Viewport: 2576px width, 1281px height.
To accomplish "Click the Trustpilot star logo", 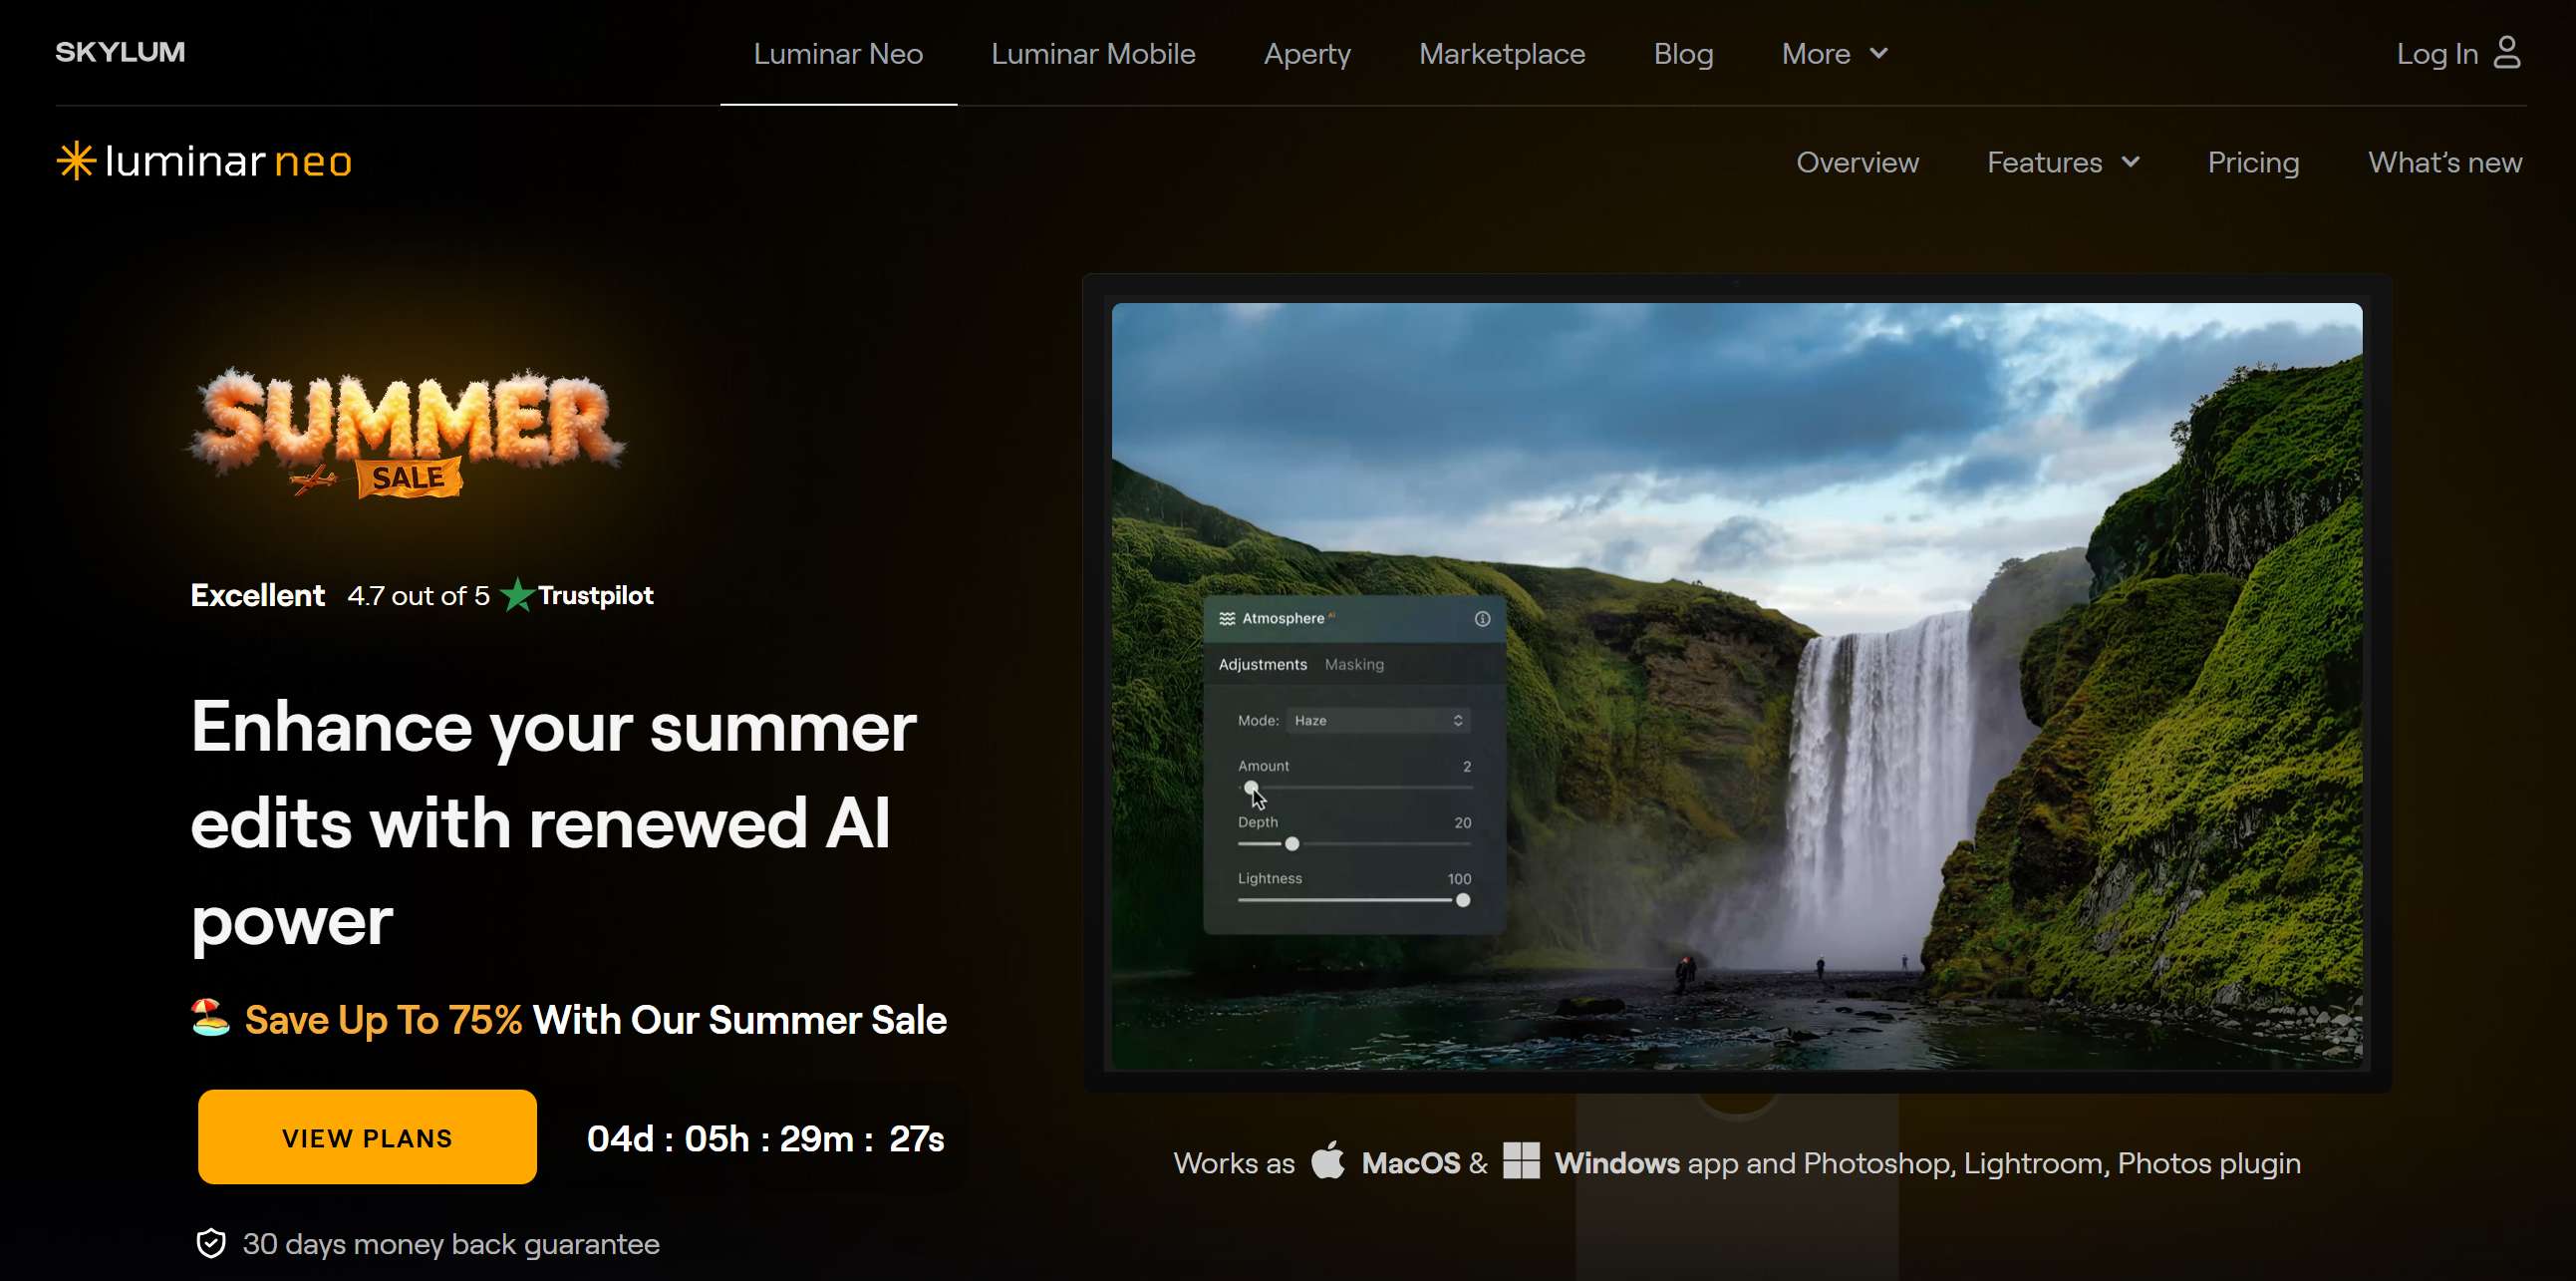I will pyautogui.click(x=517, y=595).
